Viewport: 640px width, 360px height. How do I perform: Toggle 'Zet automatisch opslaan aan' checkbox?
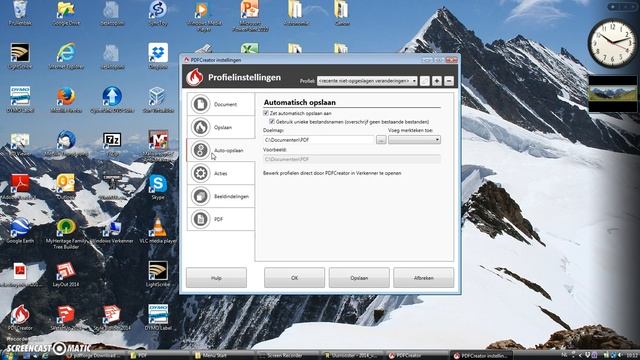[266, 113]
